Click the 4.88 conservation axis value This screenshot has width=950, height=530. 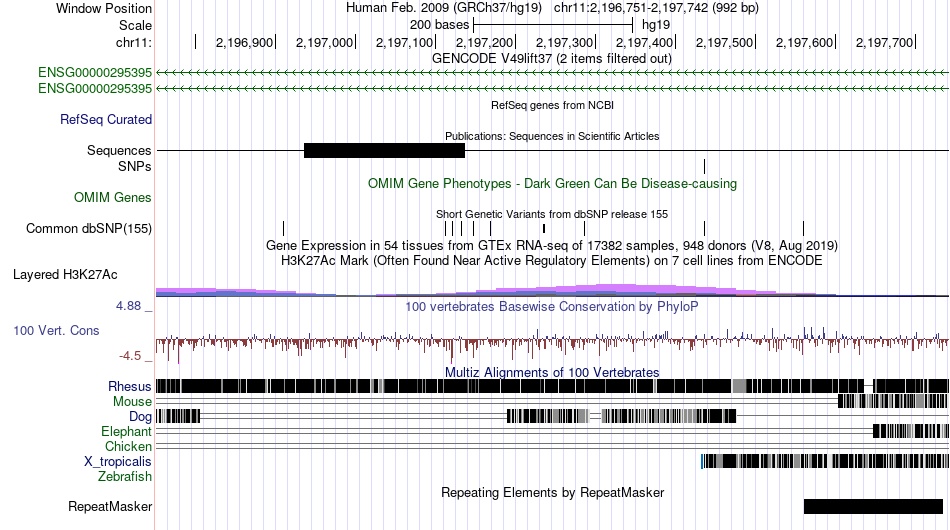click(x=128, y=306)
